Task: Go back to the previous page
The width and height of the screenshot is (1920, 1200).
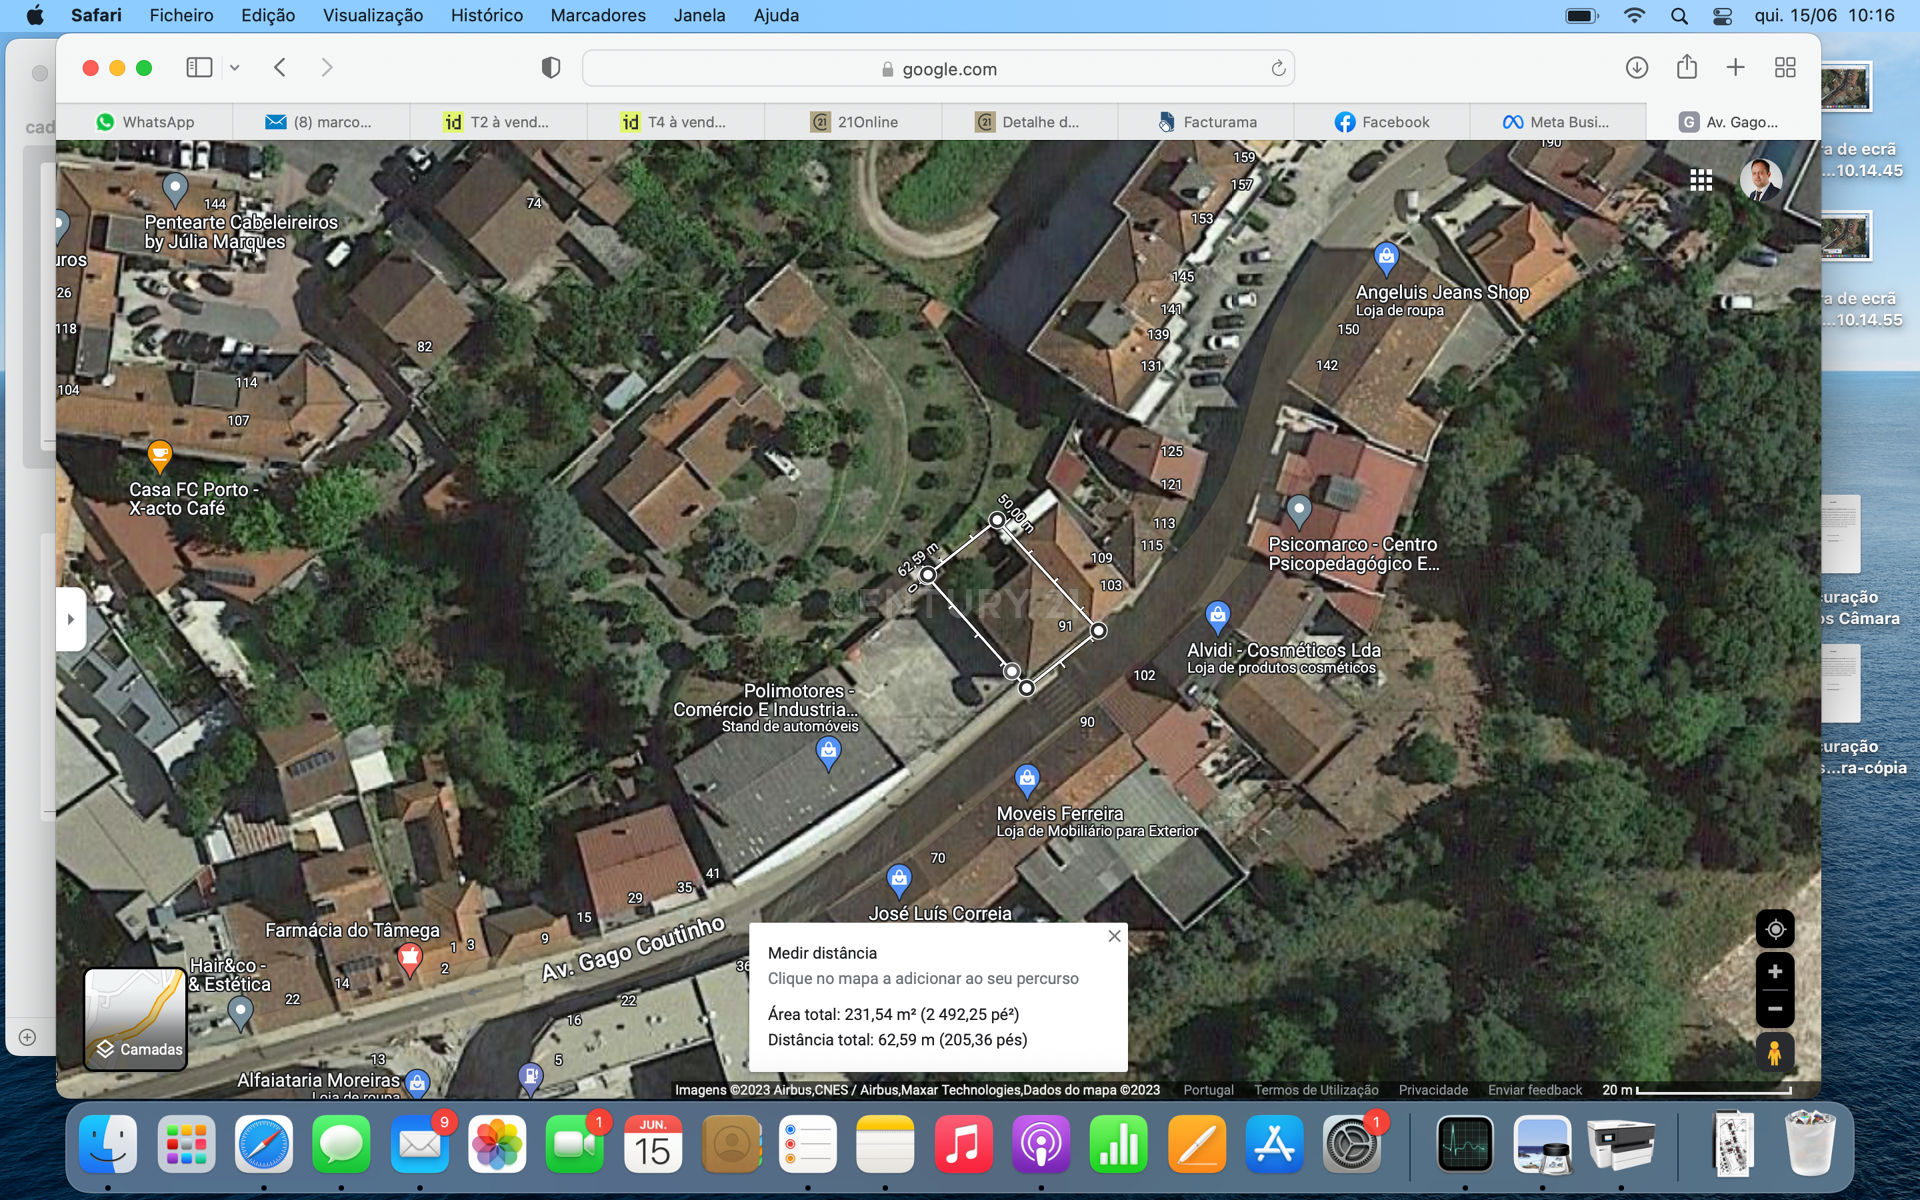Action: pos(280,68)
